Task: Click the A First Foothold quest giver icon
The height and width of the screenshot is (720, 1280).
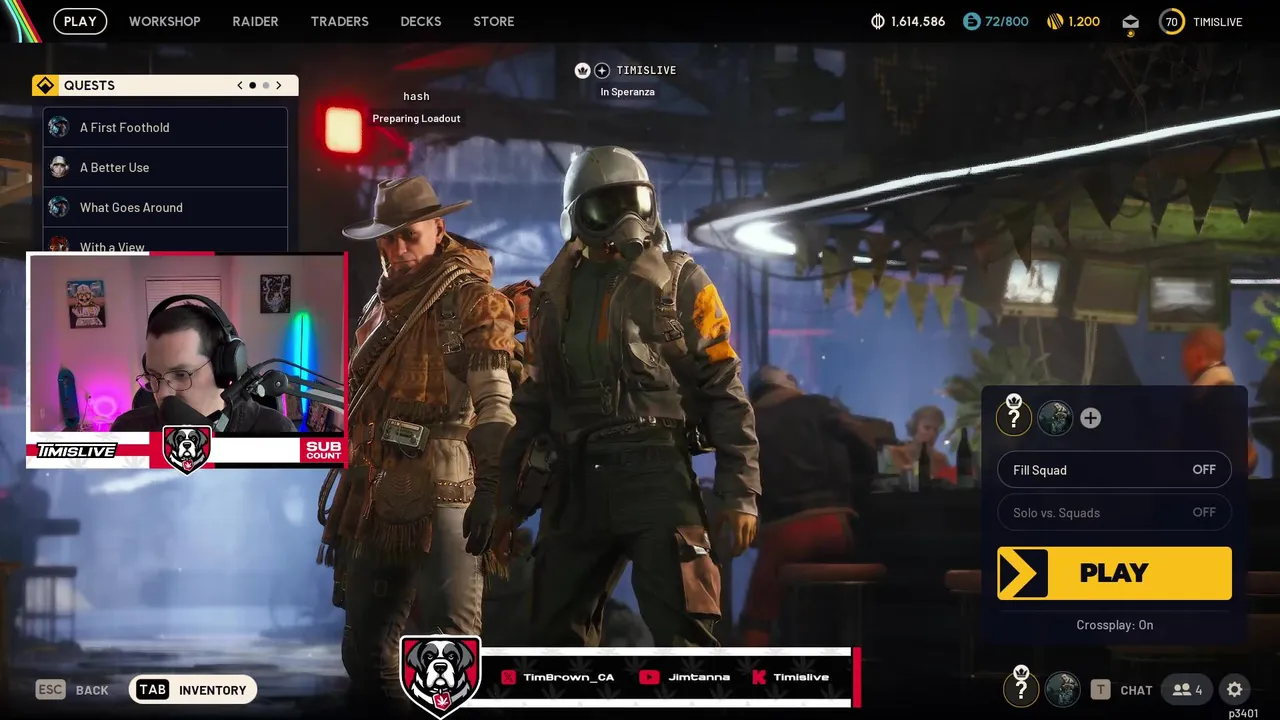Action: pos(59,127)
